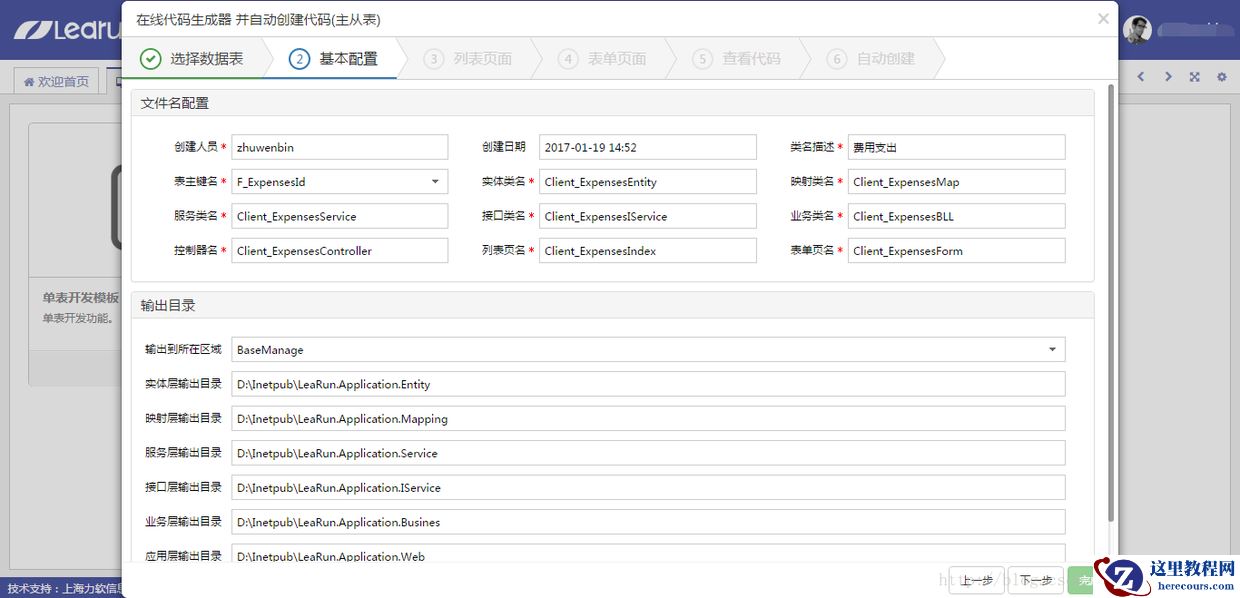Screen dimensions: 1240x598
Task: Click the 服务类名 field Client_ExpensesService
Action: click(x=340, y=216)
